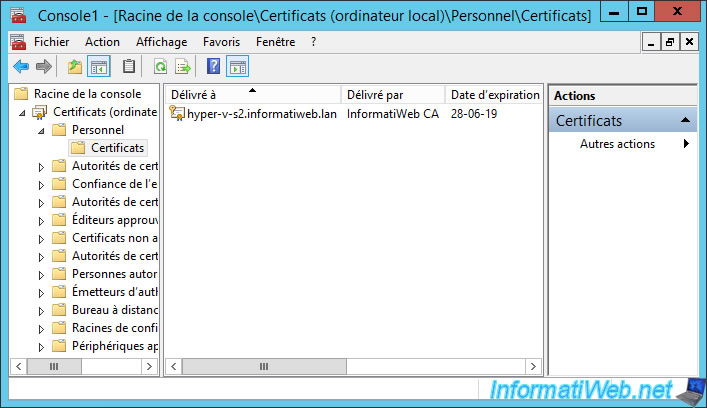
Task: Expand the first Autorités de cert node
Action: click(41, 167)
